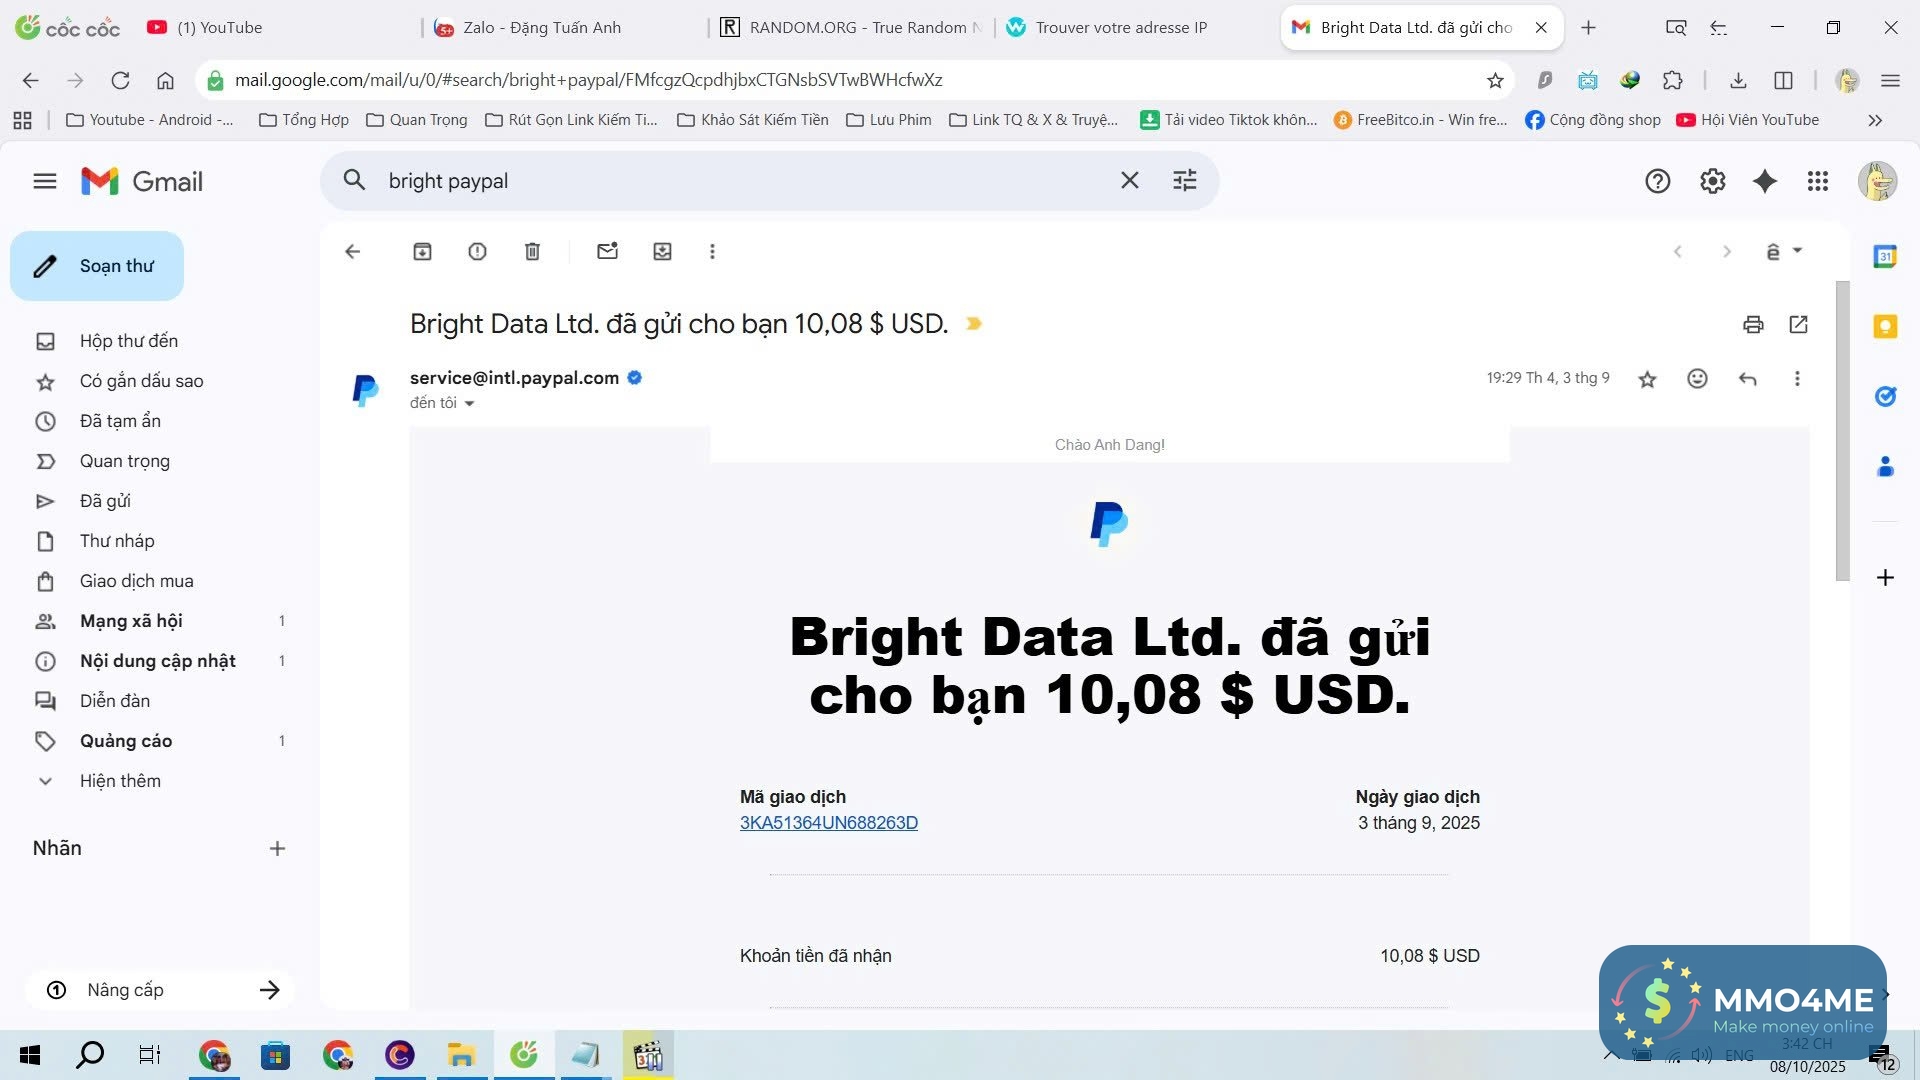Reply with the reply arrow icon
The height and width of the screenshot is (1080, 1920).
pyautogui.click(x=1747, y=379)
